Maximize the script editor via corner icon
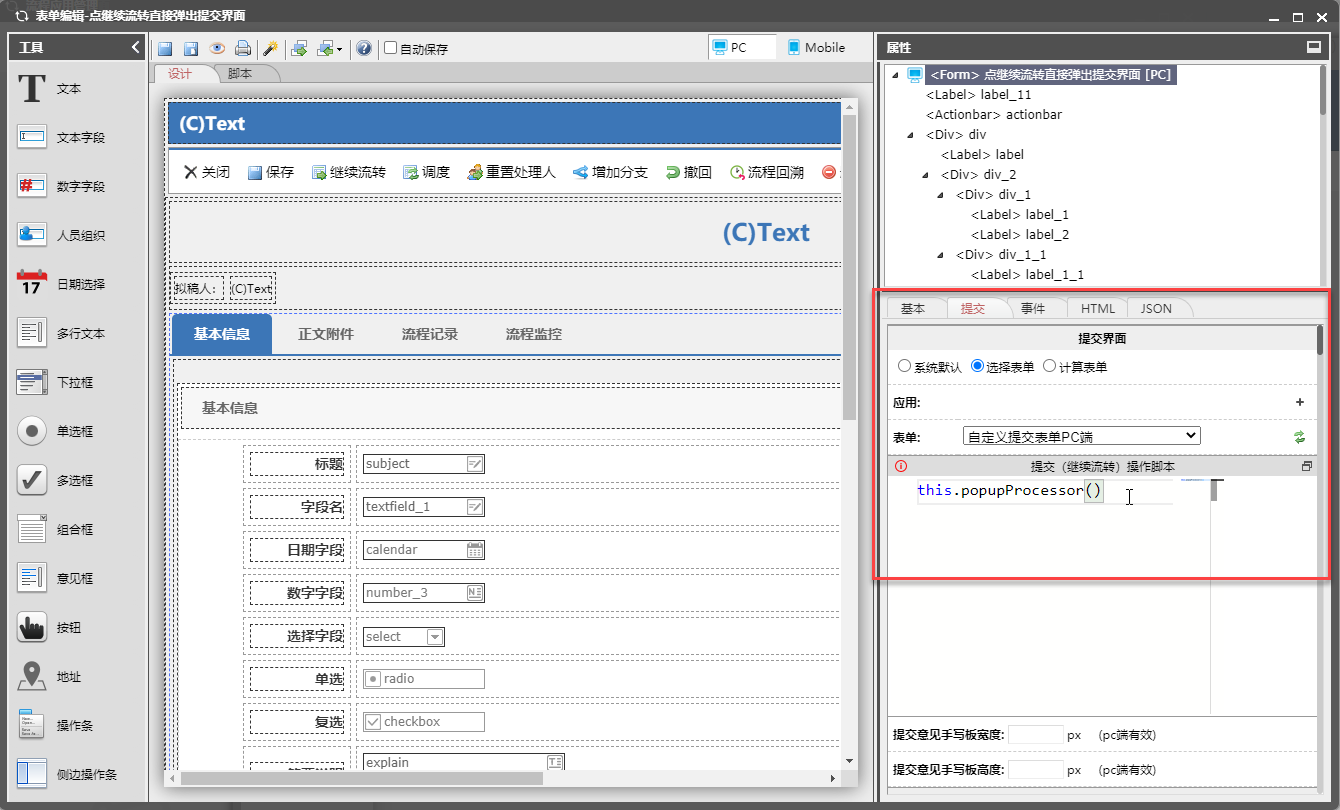The height and width of the screenshot is (810, 1340). [1306, 466]
